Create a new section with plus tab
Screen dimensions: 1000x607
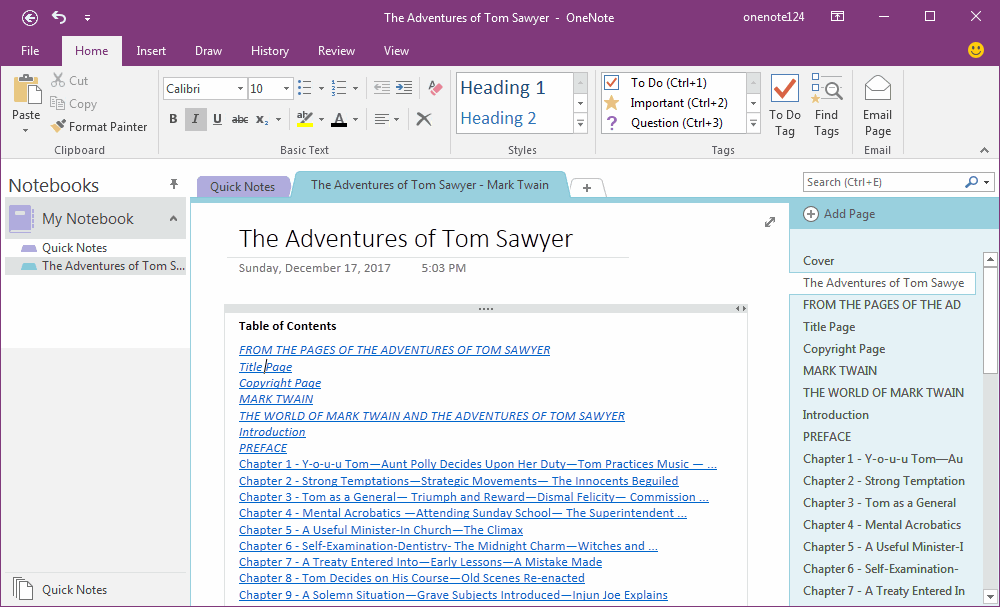tap(587, 187)
